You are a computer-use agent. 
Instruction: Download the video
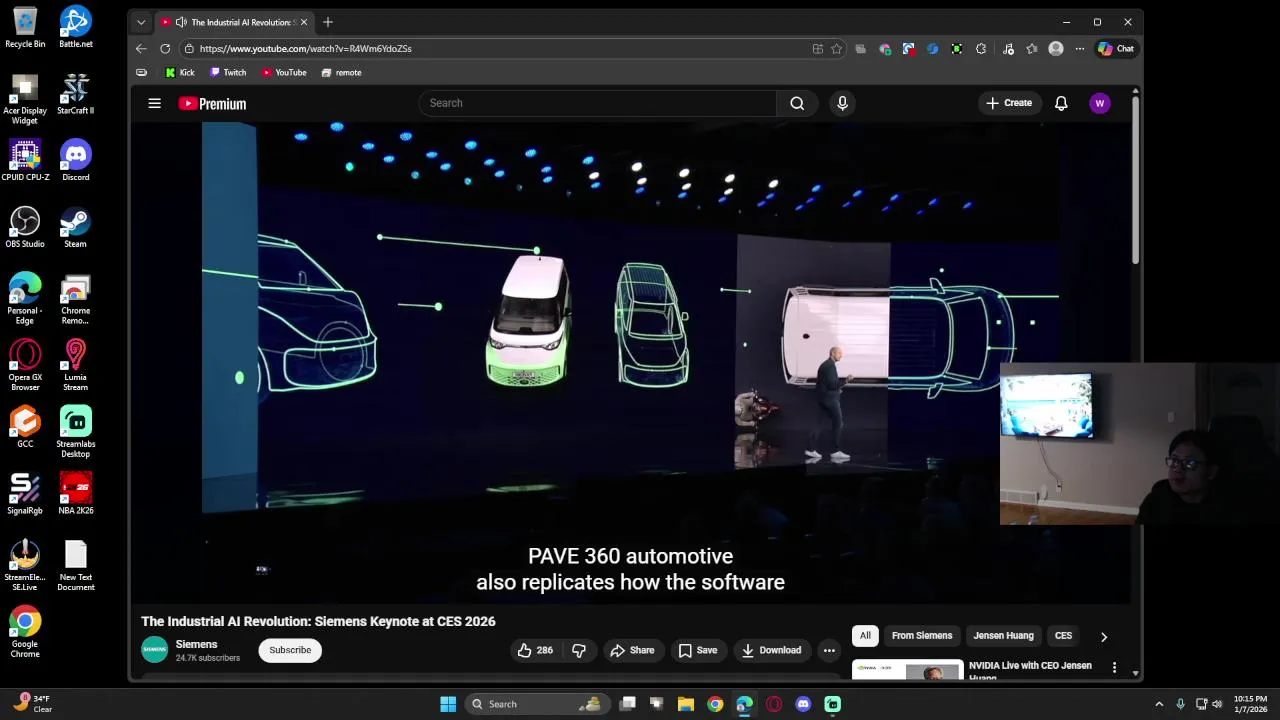coord(771,650)
